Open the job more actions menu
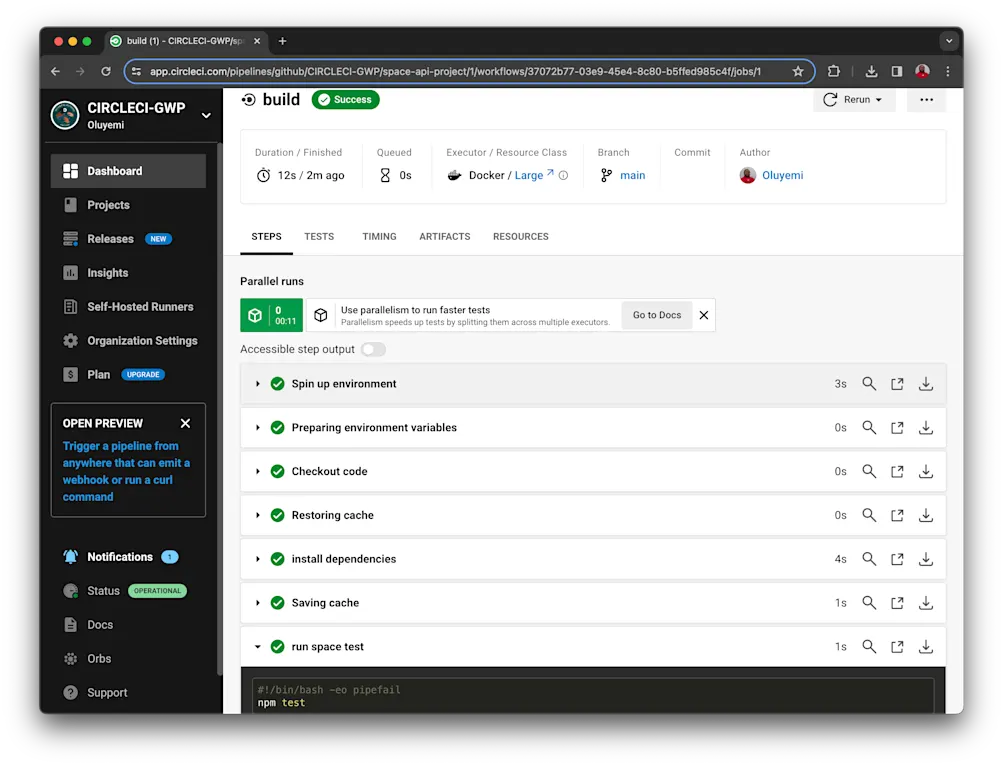The width and height of the screenshot is (1003, 766). pos(926,100)
